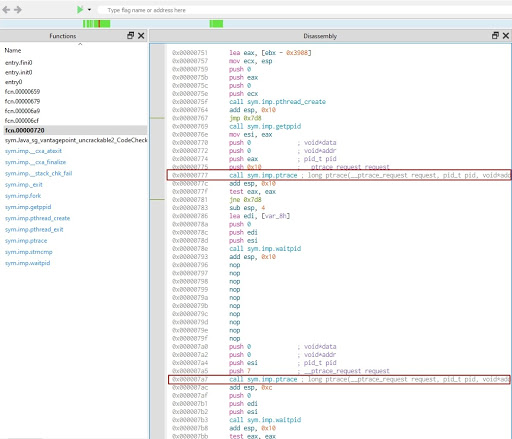Open sym.imp._exit import

24,185
